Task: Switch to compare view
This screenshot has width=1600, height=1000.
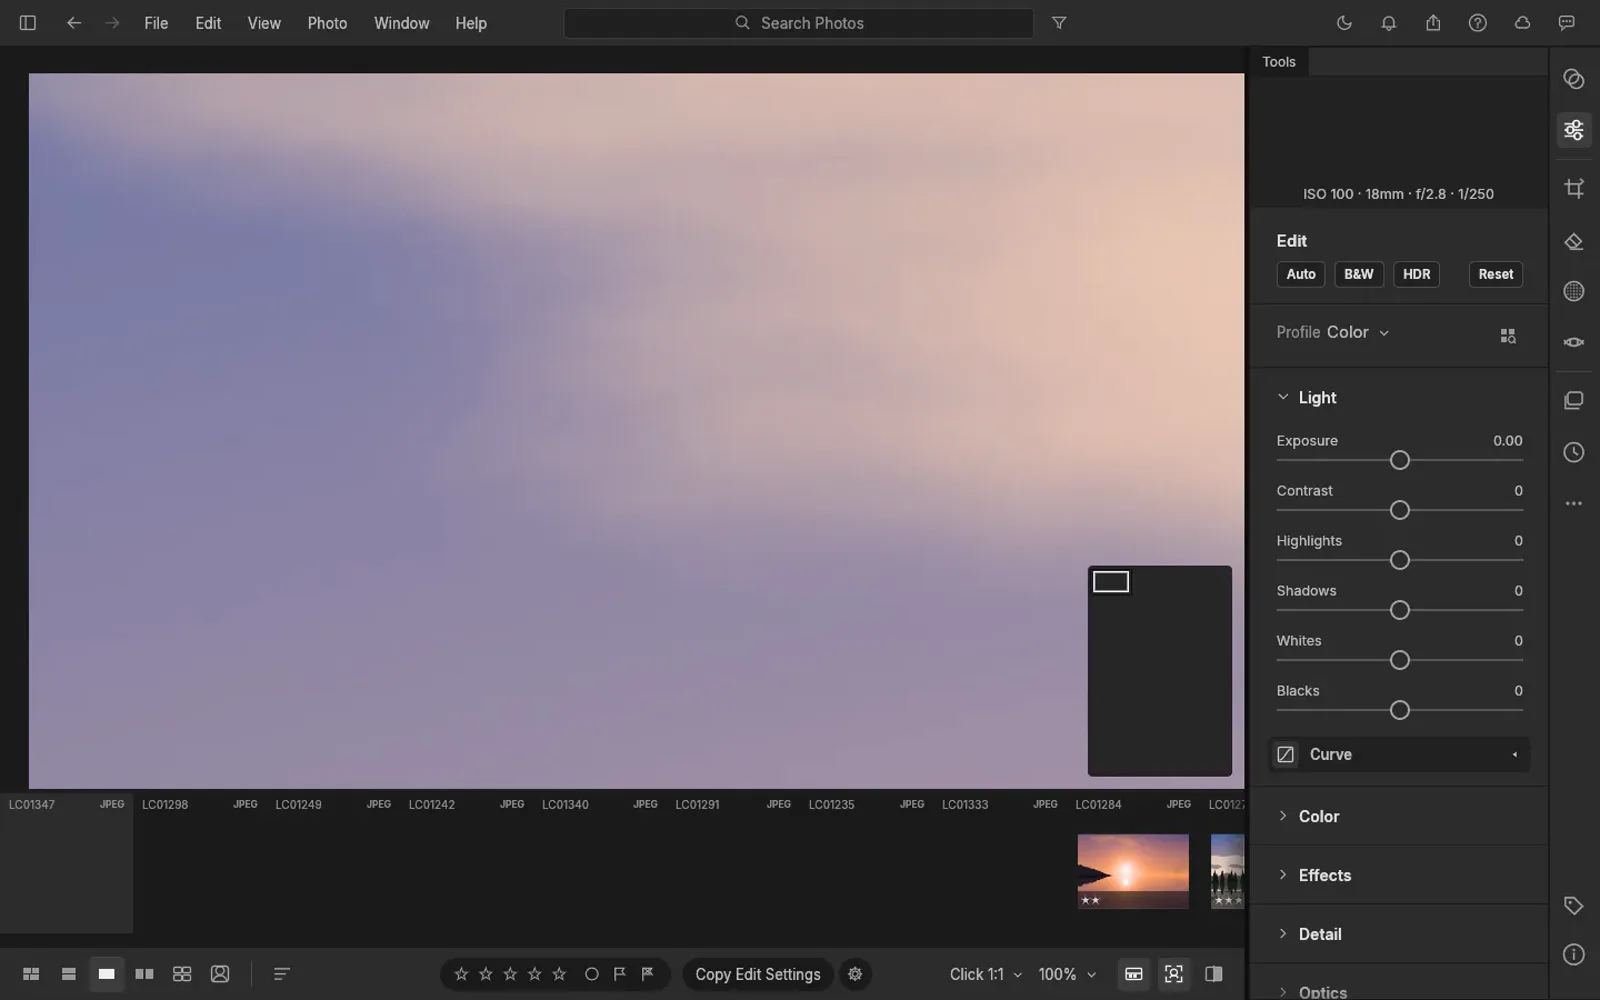Action: coord(144,974)
